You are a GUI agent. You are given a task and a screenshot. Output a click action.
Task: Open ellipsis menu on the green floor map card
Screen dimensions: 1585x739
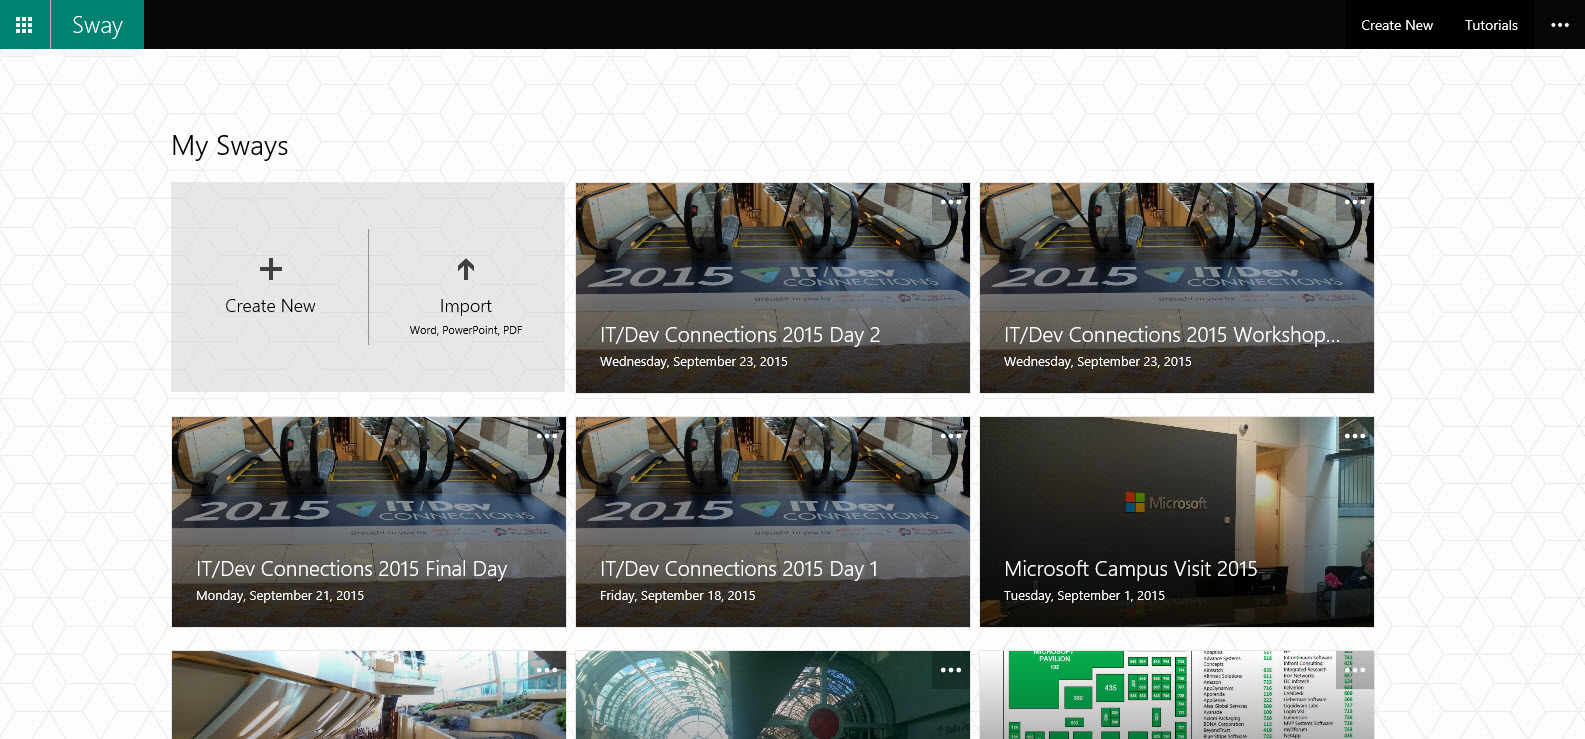coord(1354,670)
